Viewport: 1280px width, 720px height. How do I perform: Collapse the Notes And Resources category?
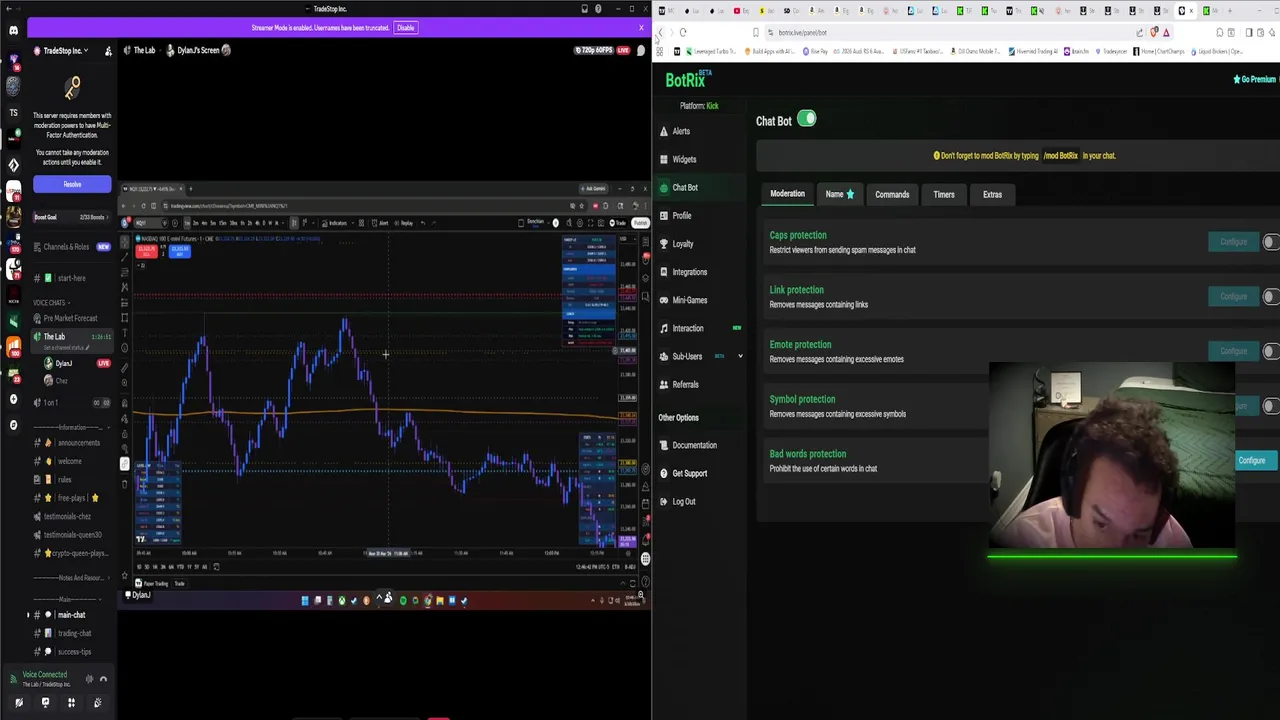(x=71, y=578)
